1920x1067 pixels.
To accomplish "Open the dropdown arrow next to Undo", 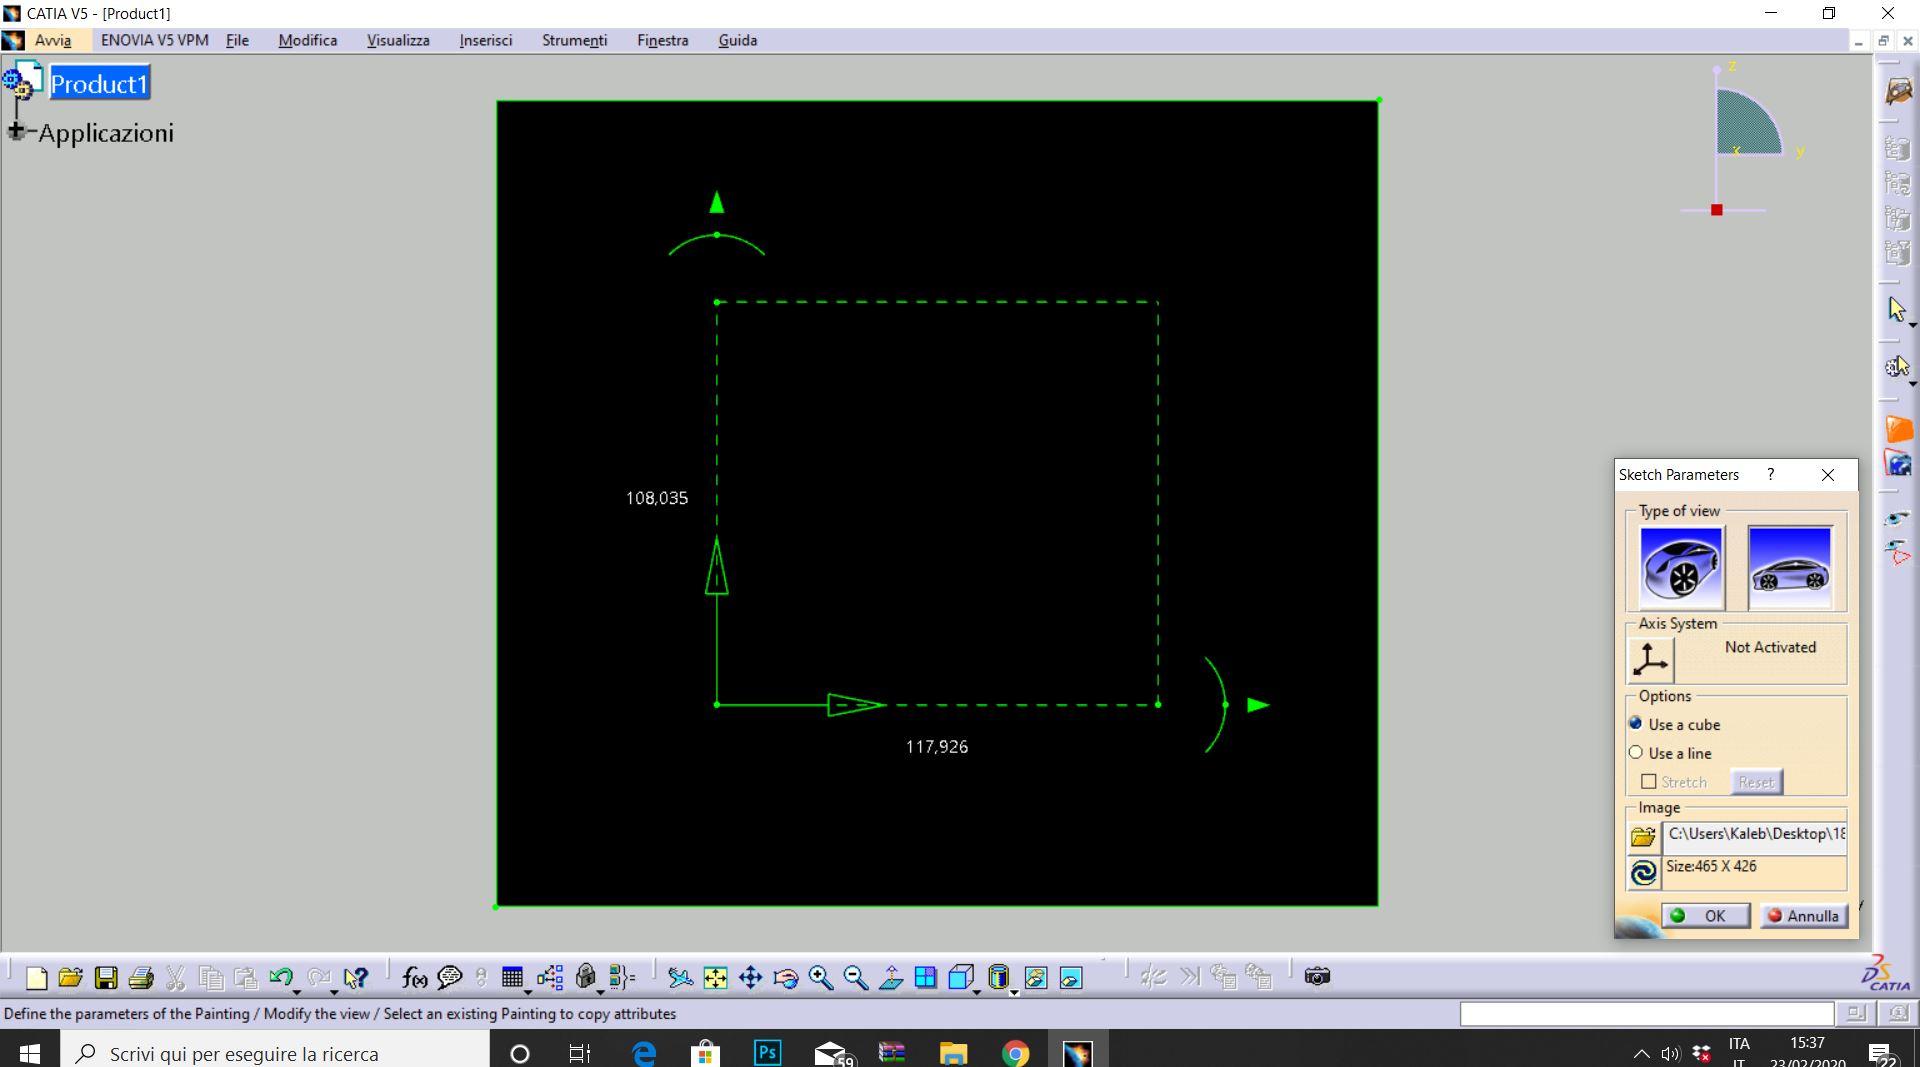I will point(297,991).
